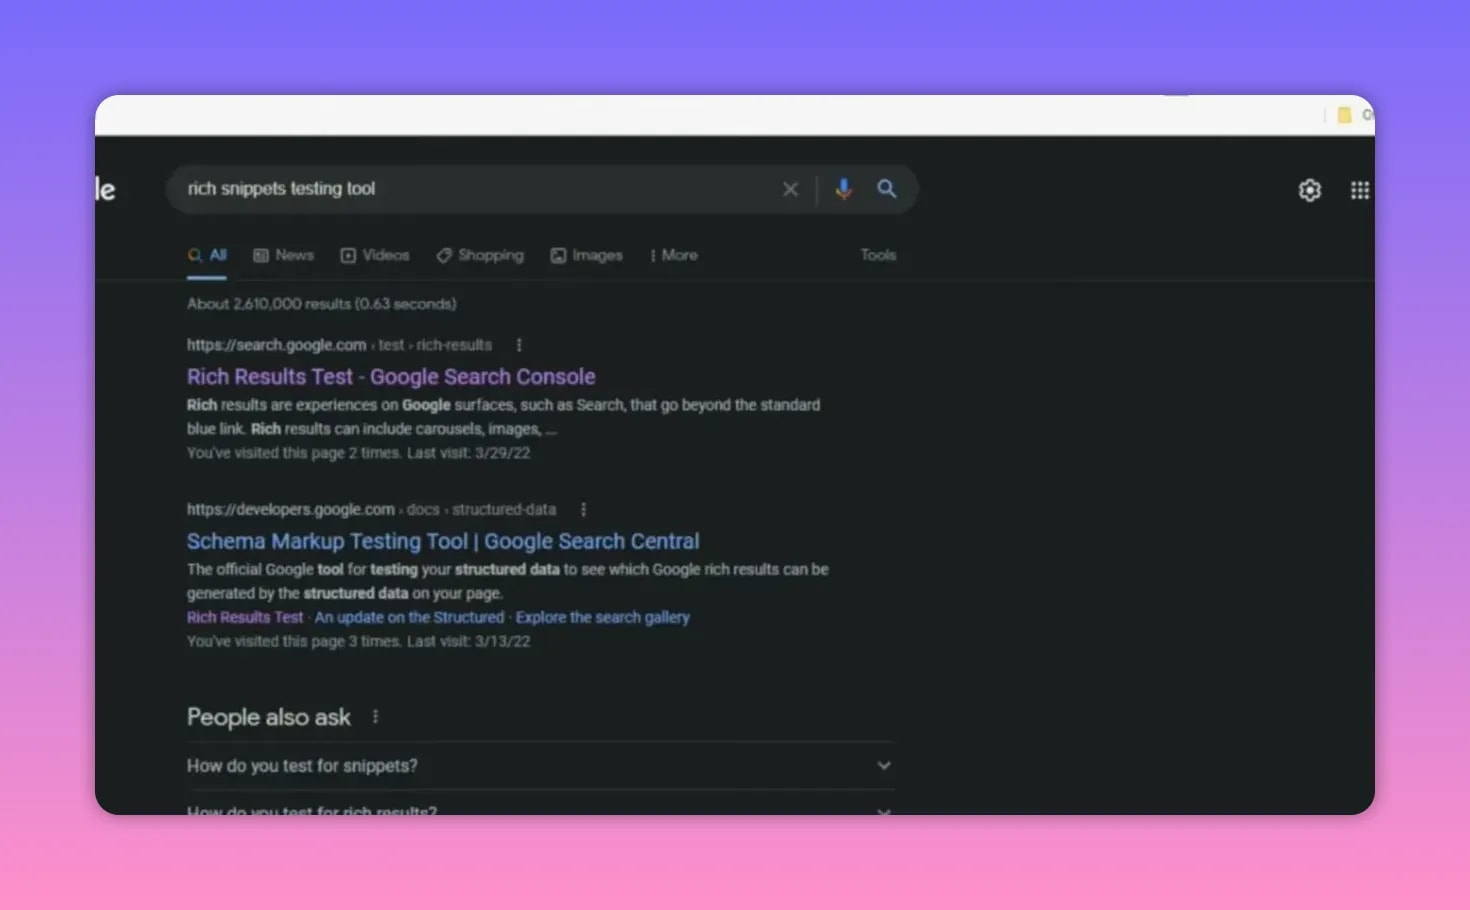The image size is (1470, 910).
Task: Click the Tools button
Action: pos(878,256)
